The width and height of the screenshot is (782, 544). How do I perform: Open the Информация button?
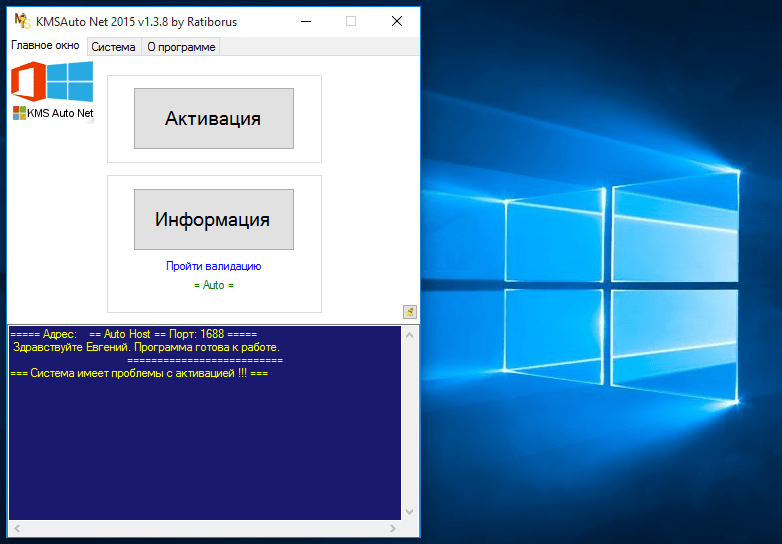(x=213, y=219)
